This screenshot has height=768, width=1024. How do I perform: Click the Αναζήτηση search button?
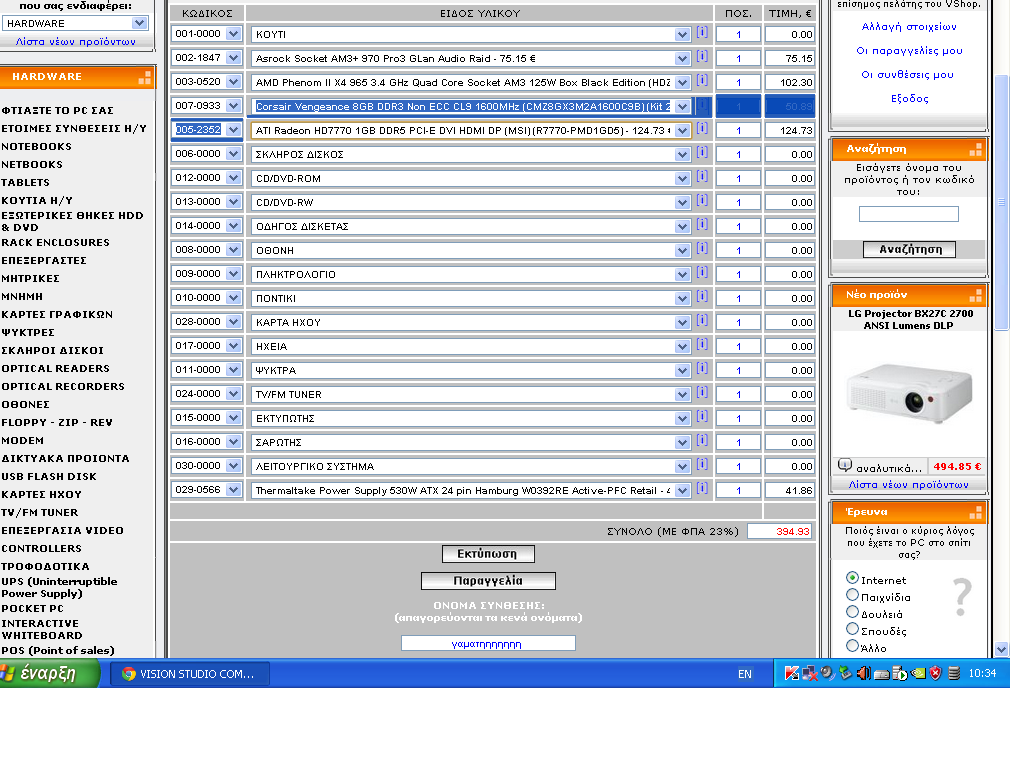click(909, 249)
